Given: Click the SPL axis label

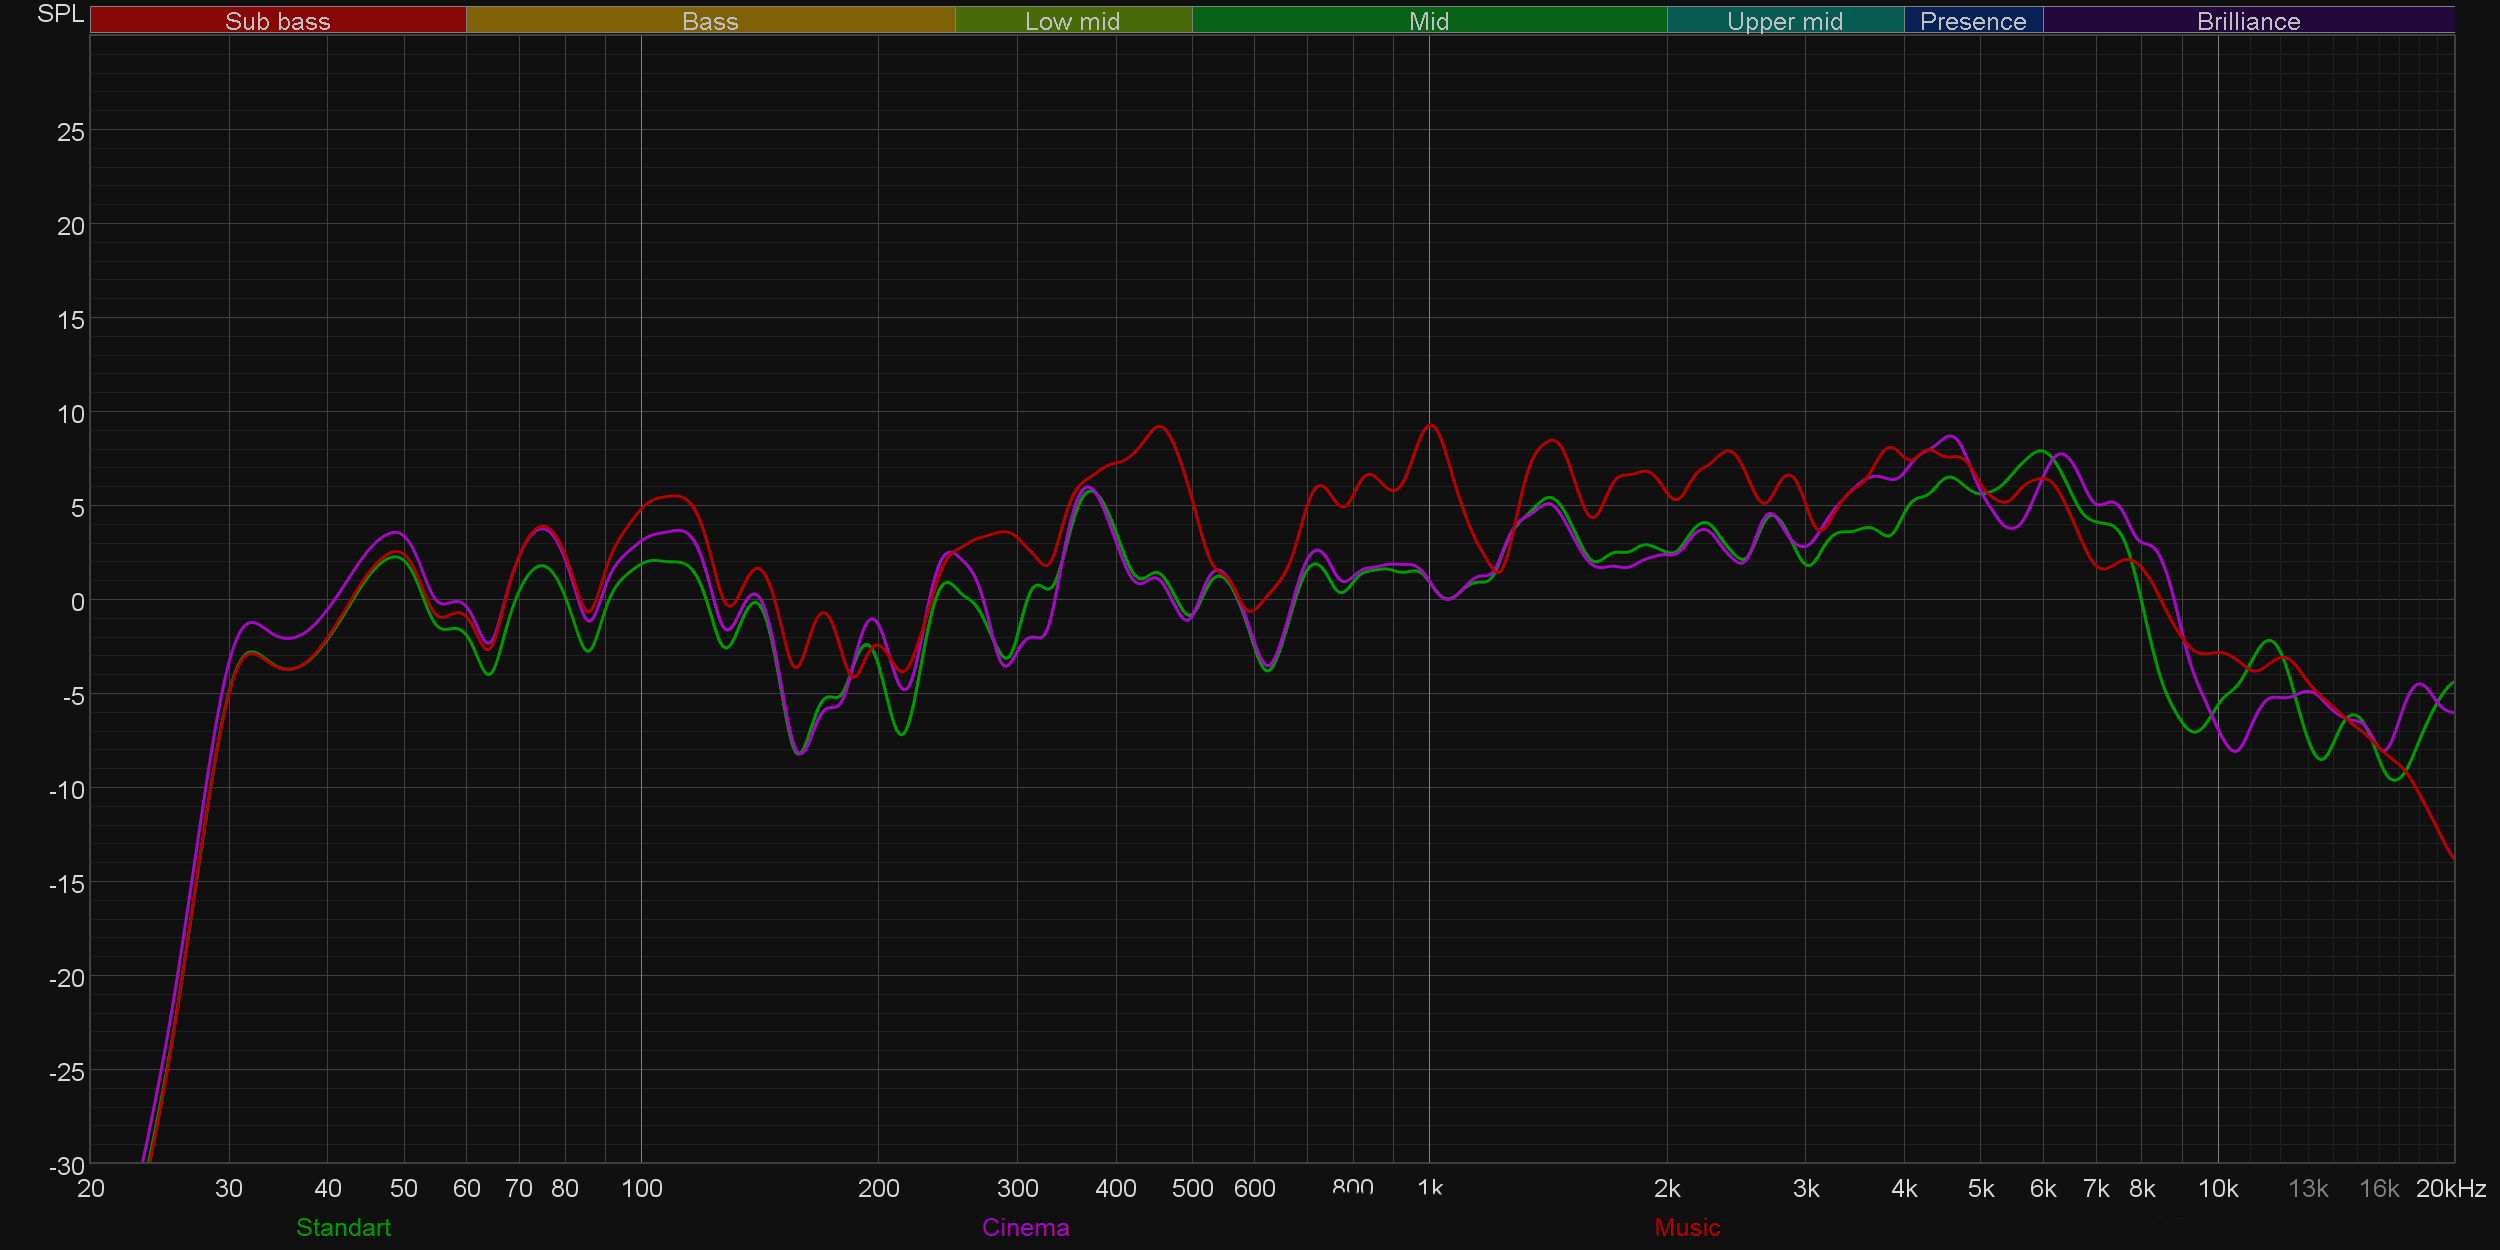Looking at the screenshot, I should pos(60,14).
